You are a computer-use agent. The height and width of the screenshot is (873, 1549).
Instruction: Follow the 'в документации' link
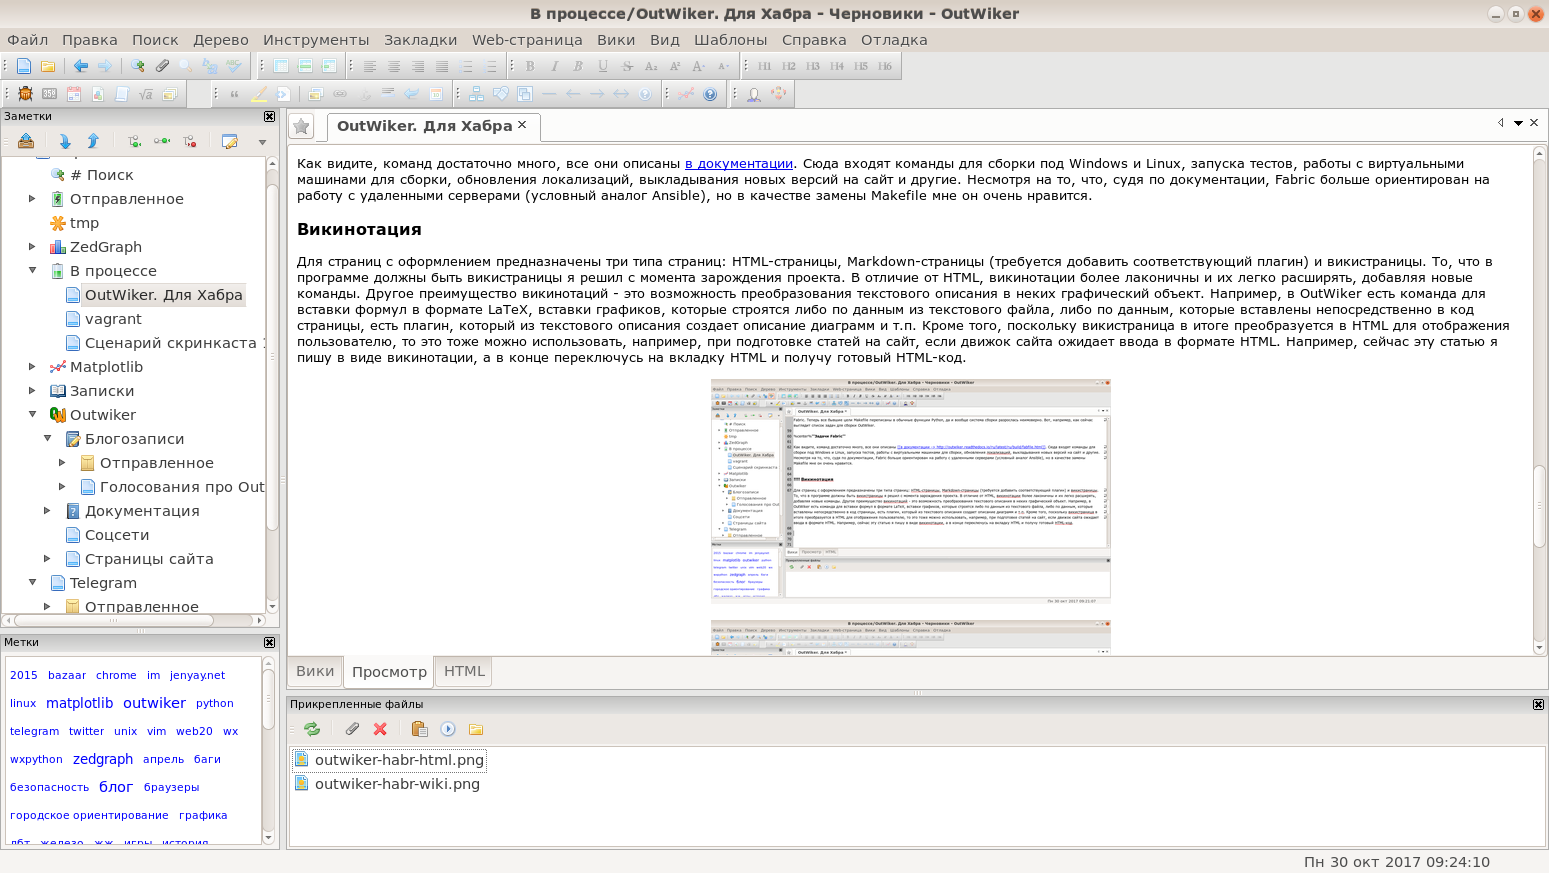click(x=739, y=164)
